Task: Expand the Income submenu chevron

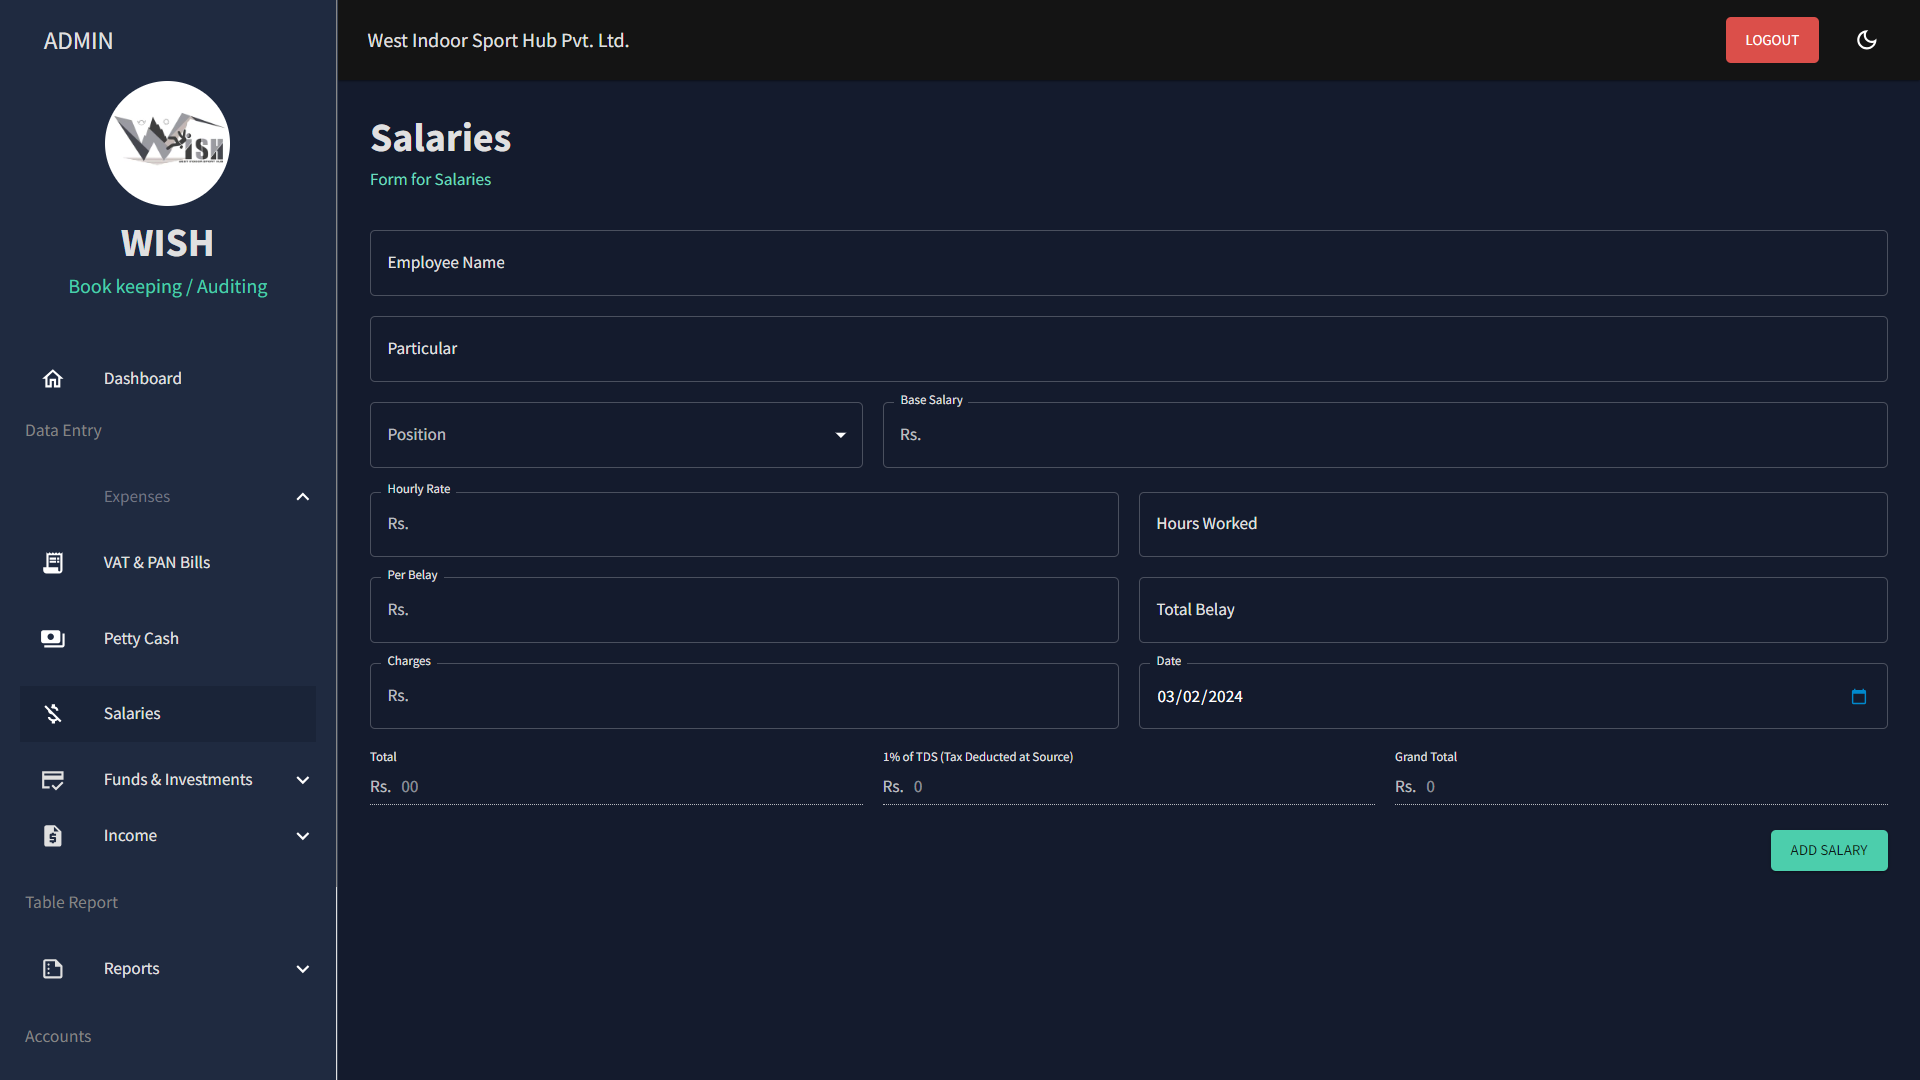Action: tap(303, 836)
